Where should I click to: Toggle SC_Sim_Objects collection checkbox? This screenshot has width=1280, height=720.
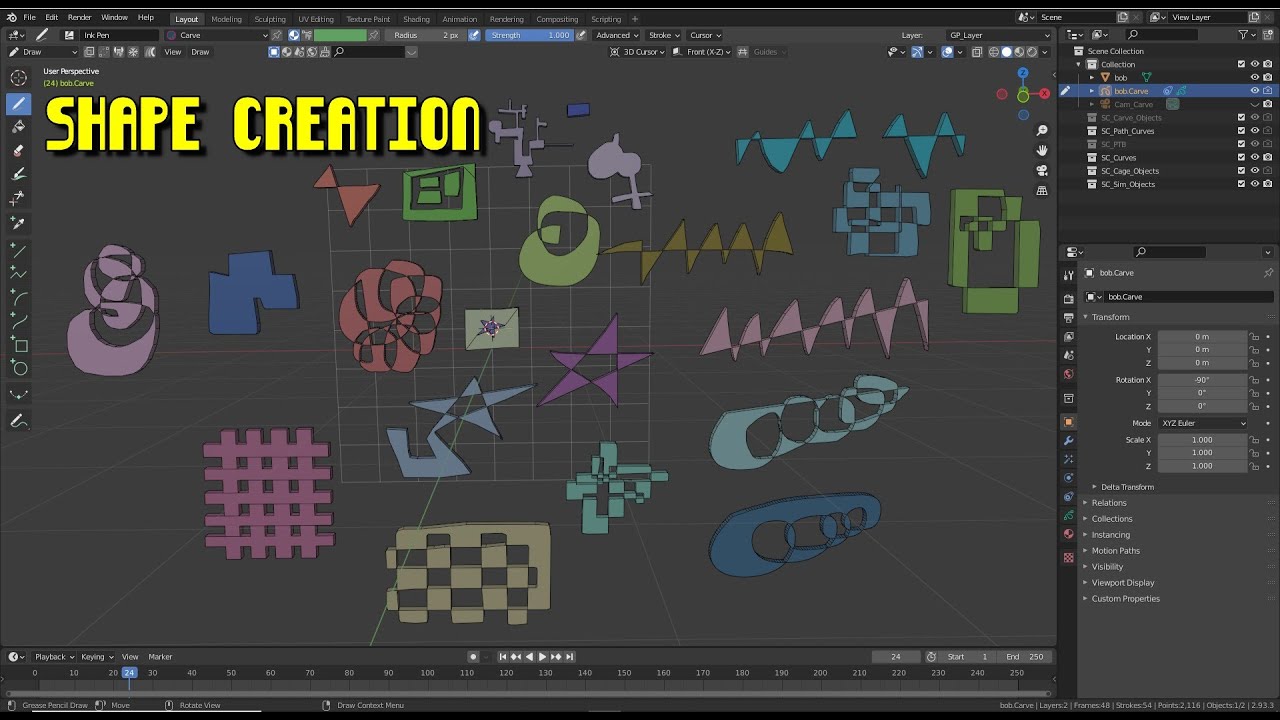point(1242,184)
